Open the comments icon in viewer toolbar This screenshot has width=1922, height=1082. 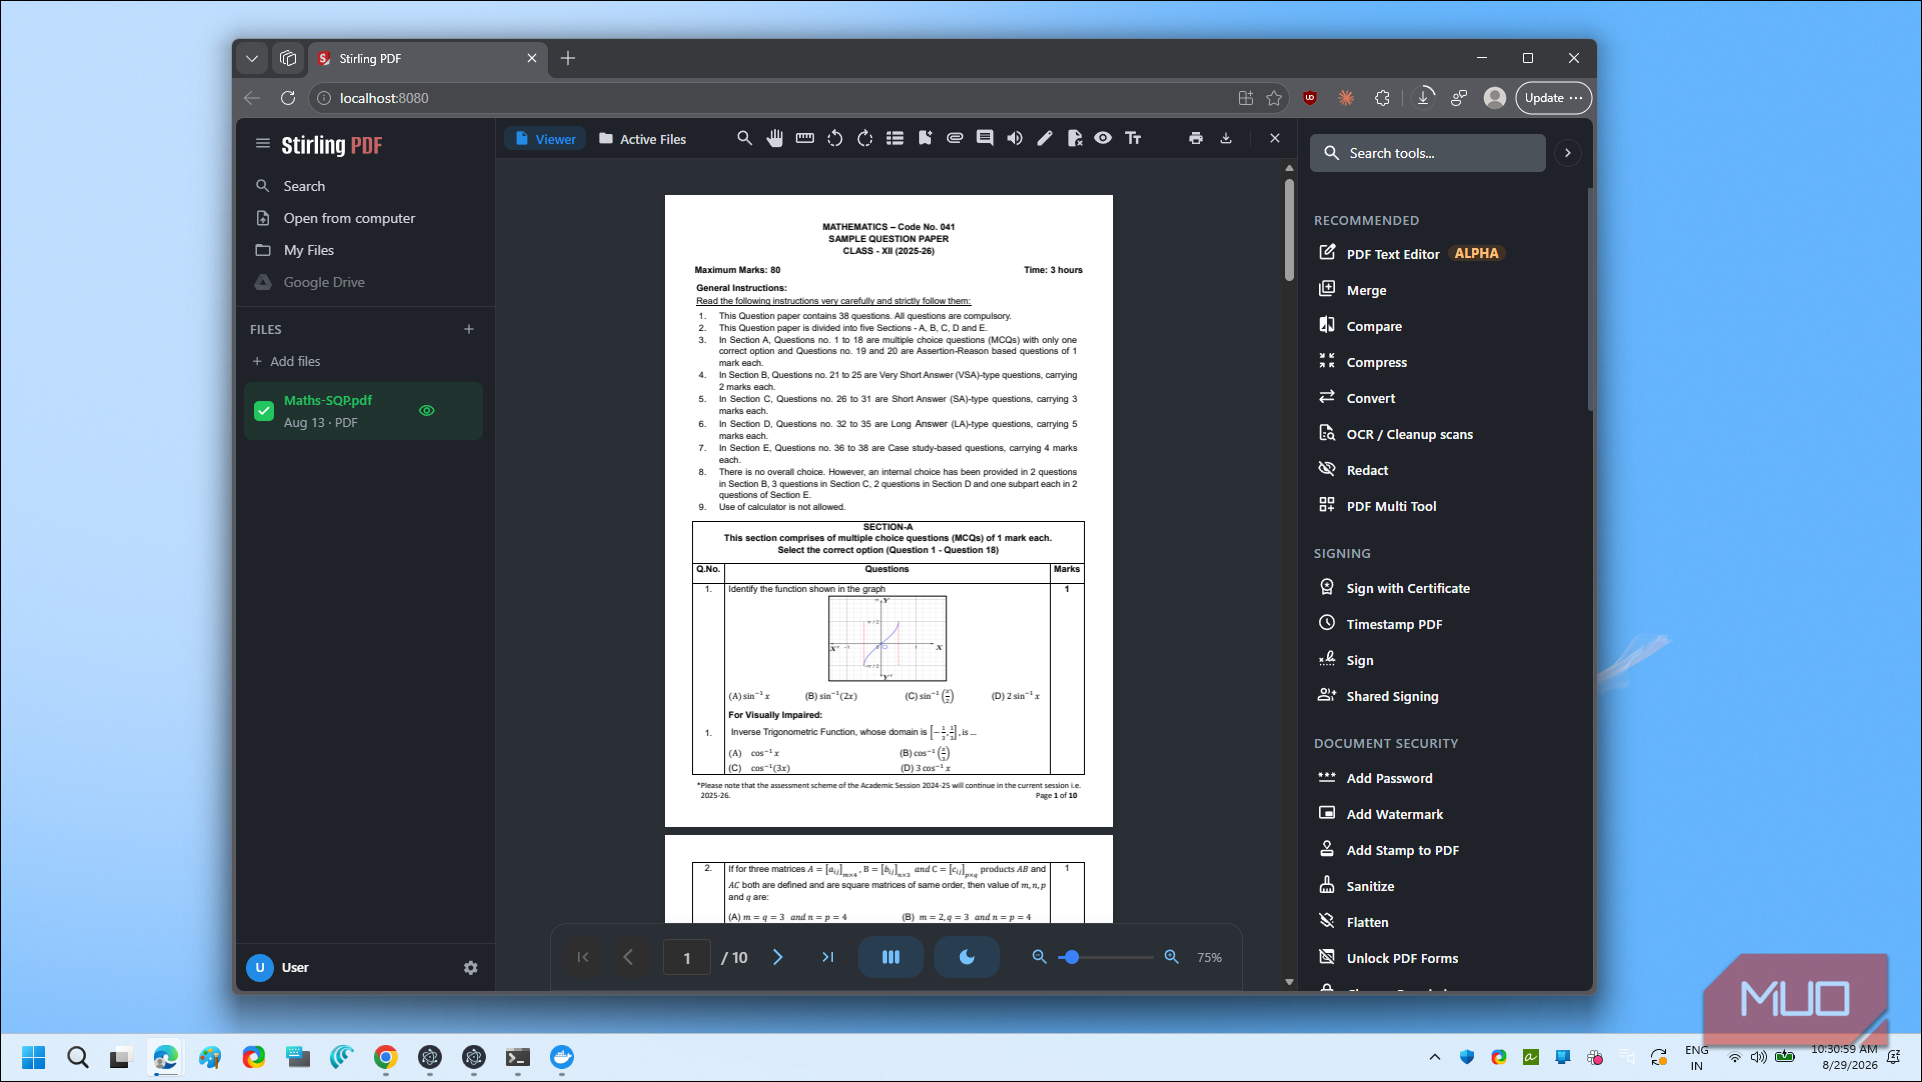(985, 138)
